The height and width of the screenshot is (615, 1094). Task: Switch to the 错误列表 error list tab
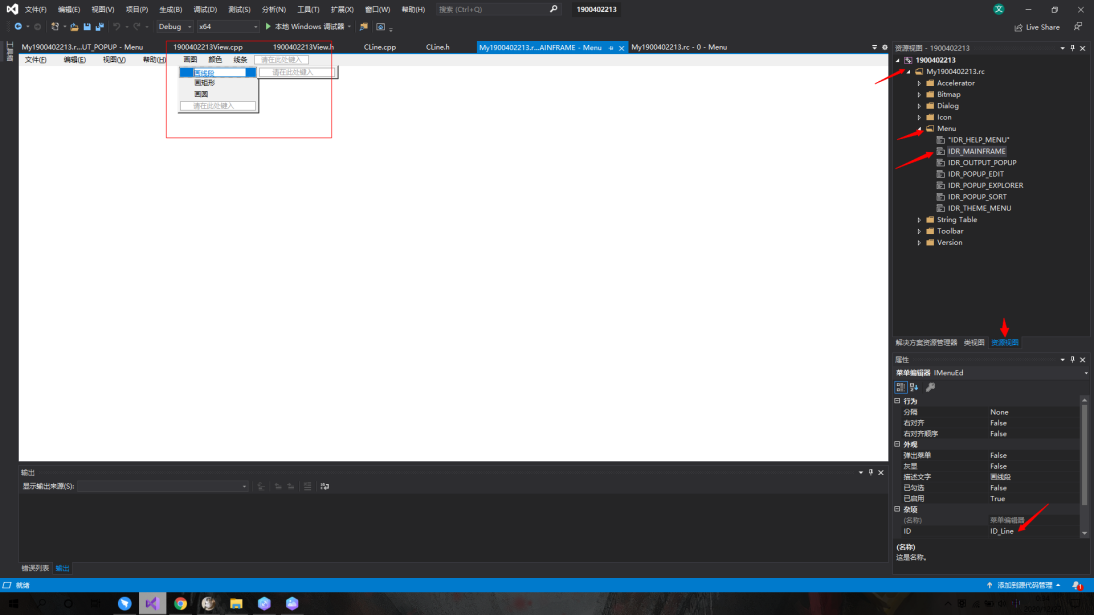pos(35,568)
